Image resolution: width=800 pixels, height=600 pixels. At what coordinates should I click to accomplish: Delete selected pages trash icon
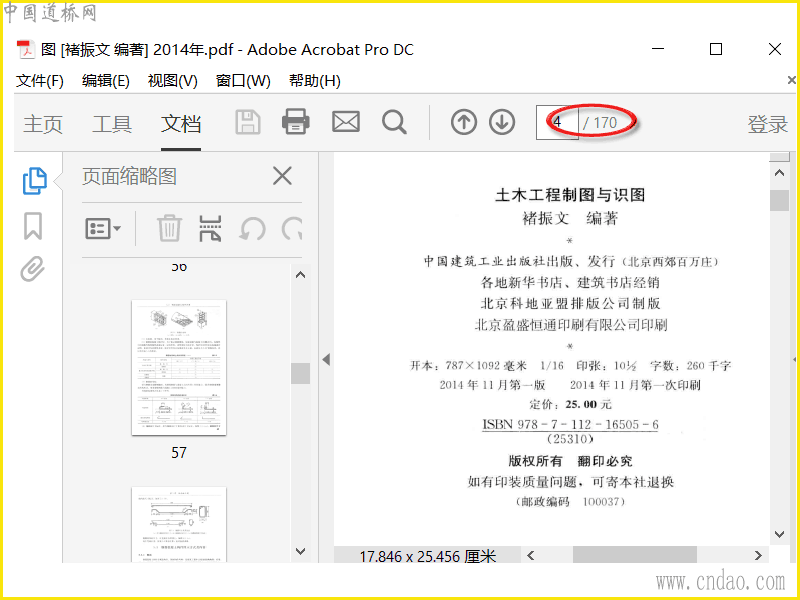(x=169, y=228)
